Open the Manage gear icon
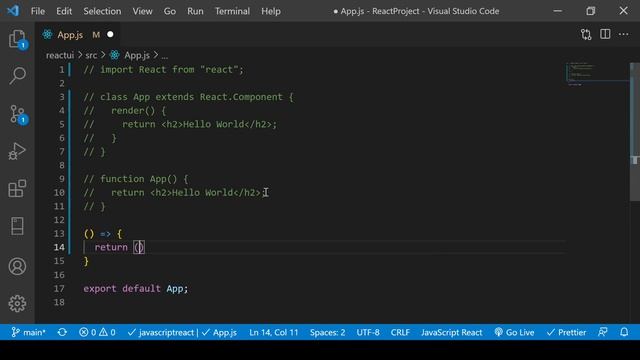This screenshot has height=360, width=640. [x=18, y=304]
